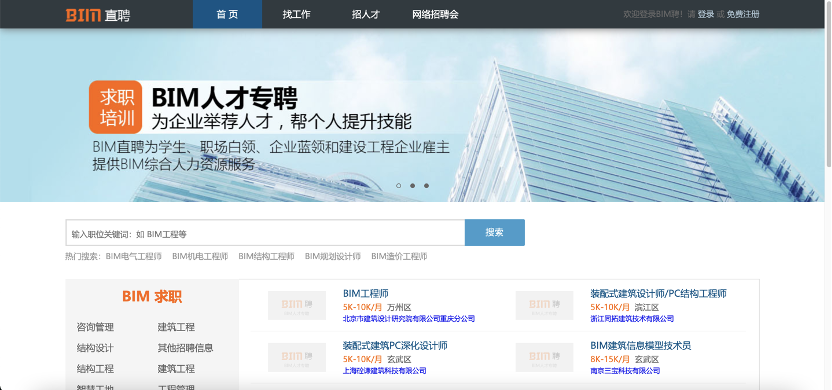The width and height of the screenshot is (832, 390).
Task: Open company 北京市建筑设计研究院有限公司重庆分公司
Action: pyautogui.click(x=409, y=319)
